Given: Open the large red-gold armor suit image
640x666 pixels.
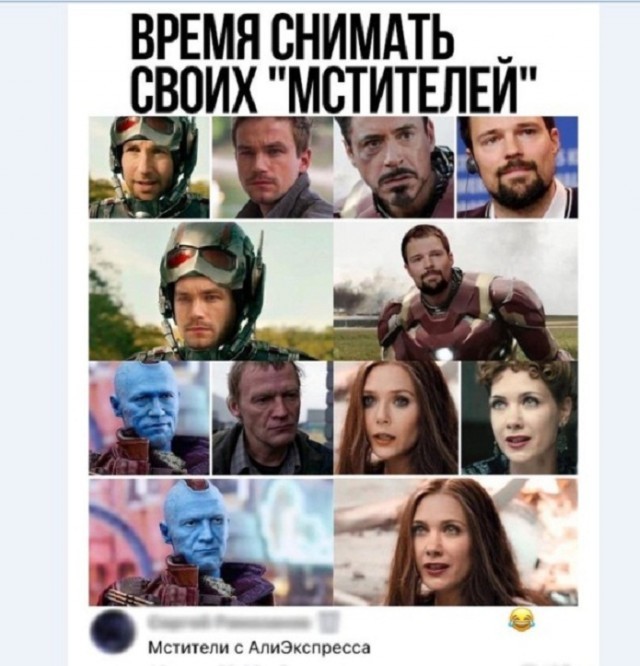Looking at the screenshot, I should [x=456, y=291].
